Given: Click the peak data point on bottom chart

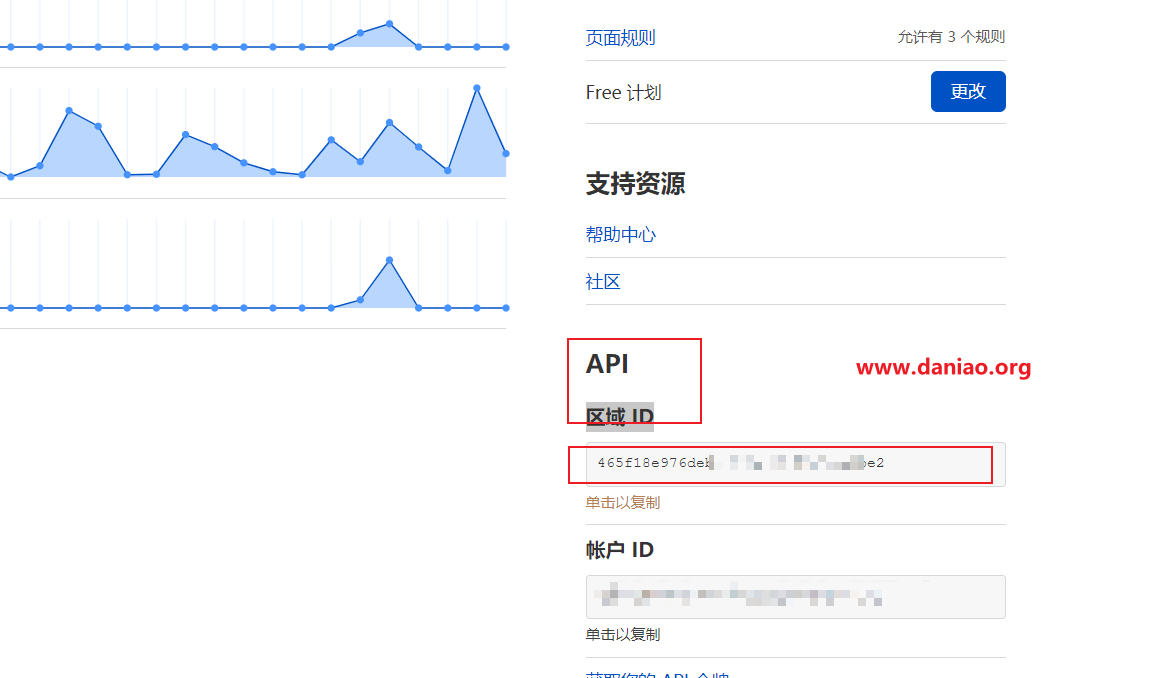Looking at the screenshot, I should 389,260.
